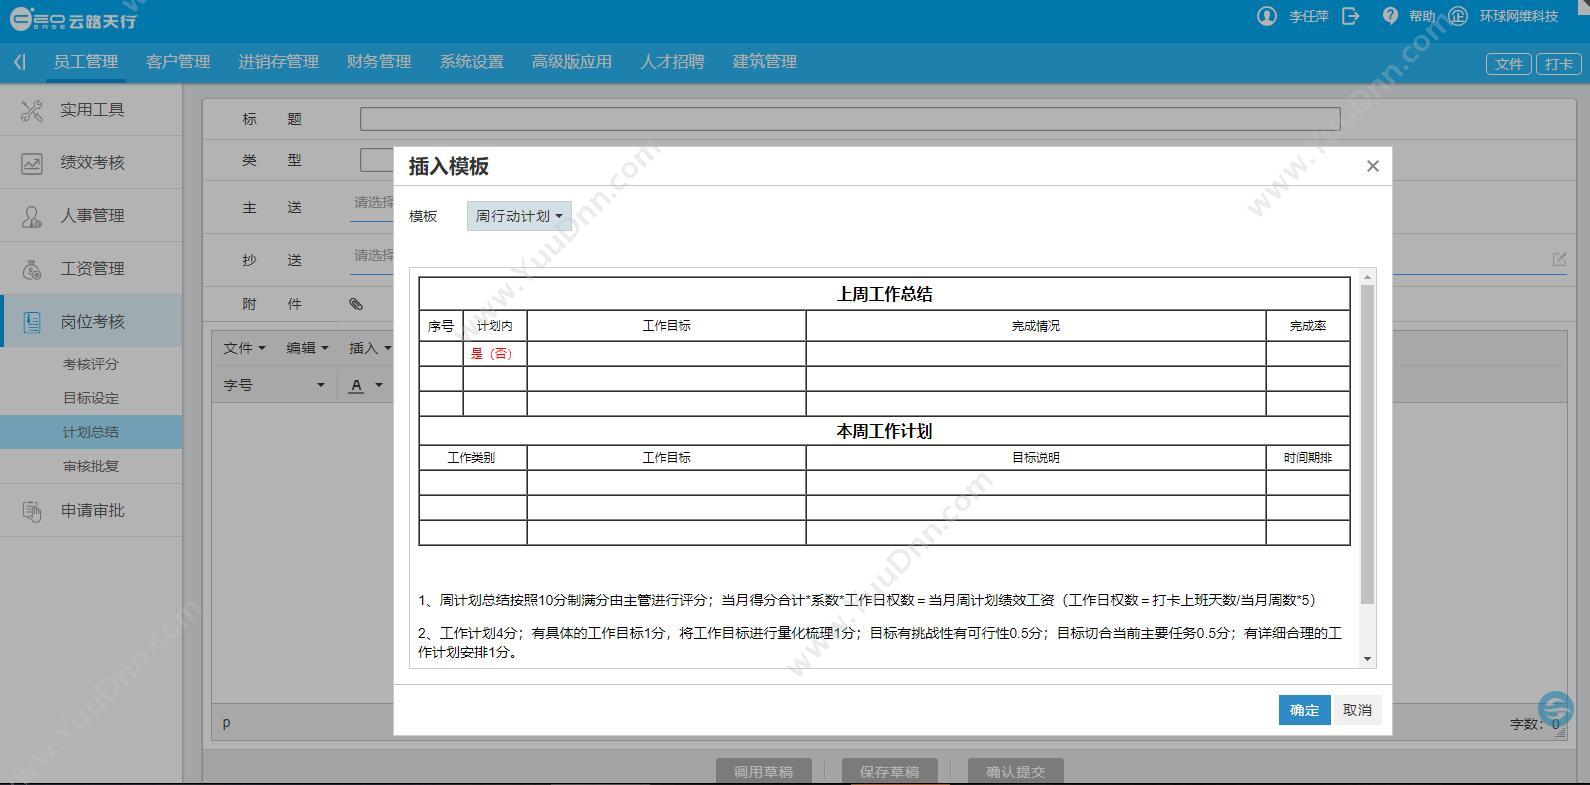Click the 主送 recipient field

click(x=374, y=203)
